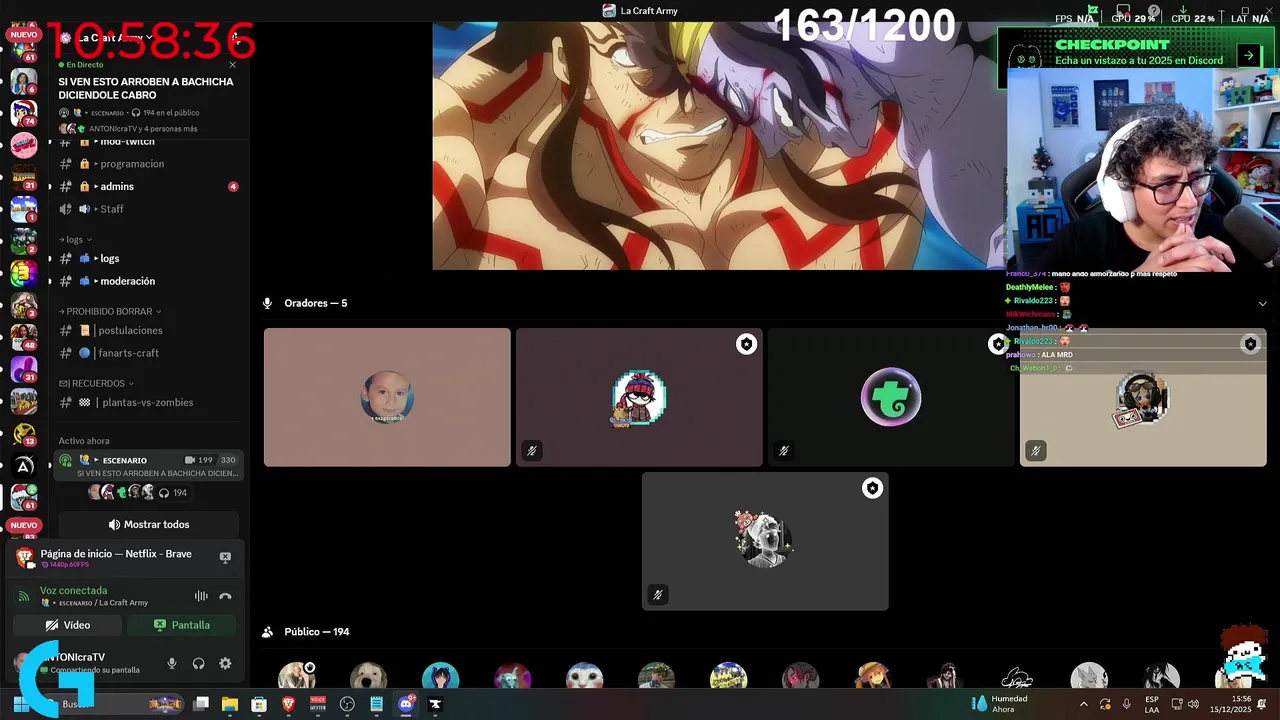Collapse the logs category
This screenshot has width=1280, height=720.
(75, 240)
